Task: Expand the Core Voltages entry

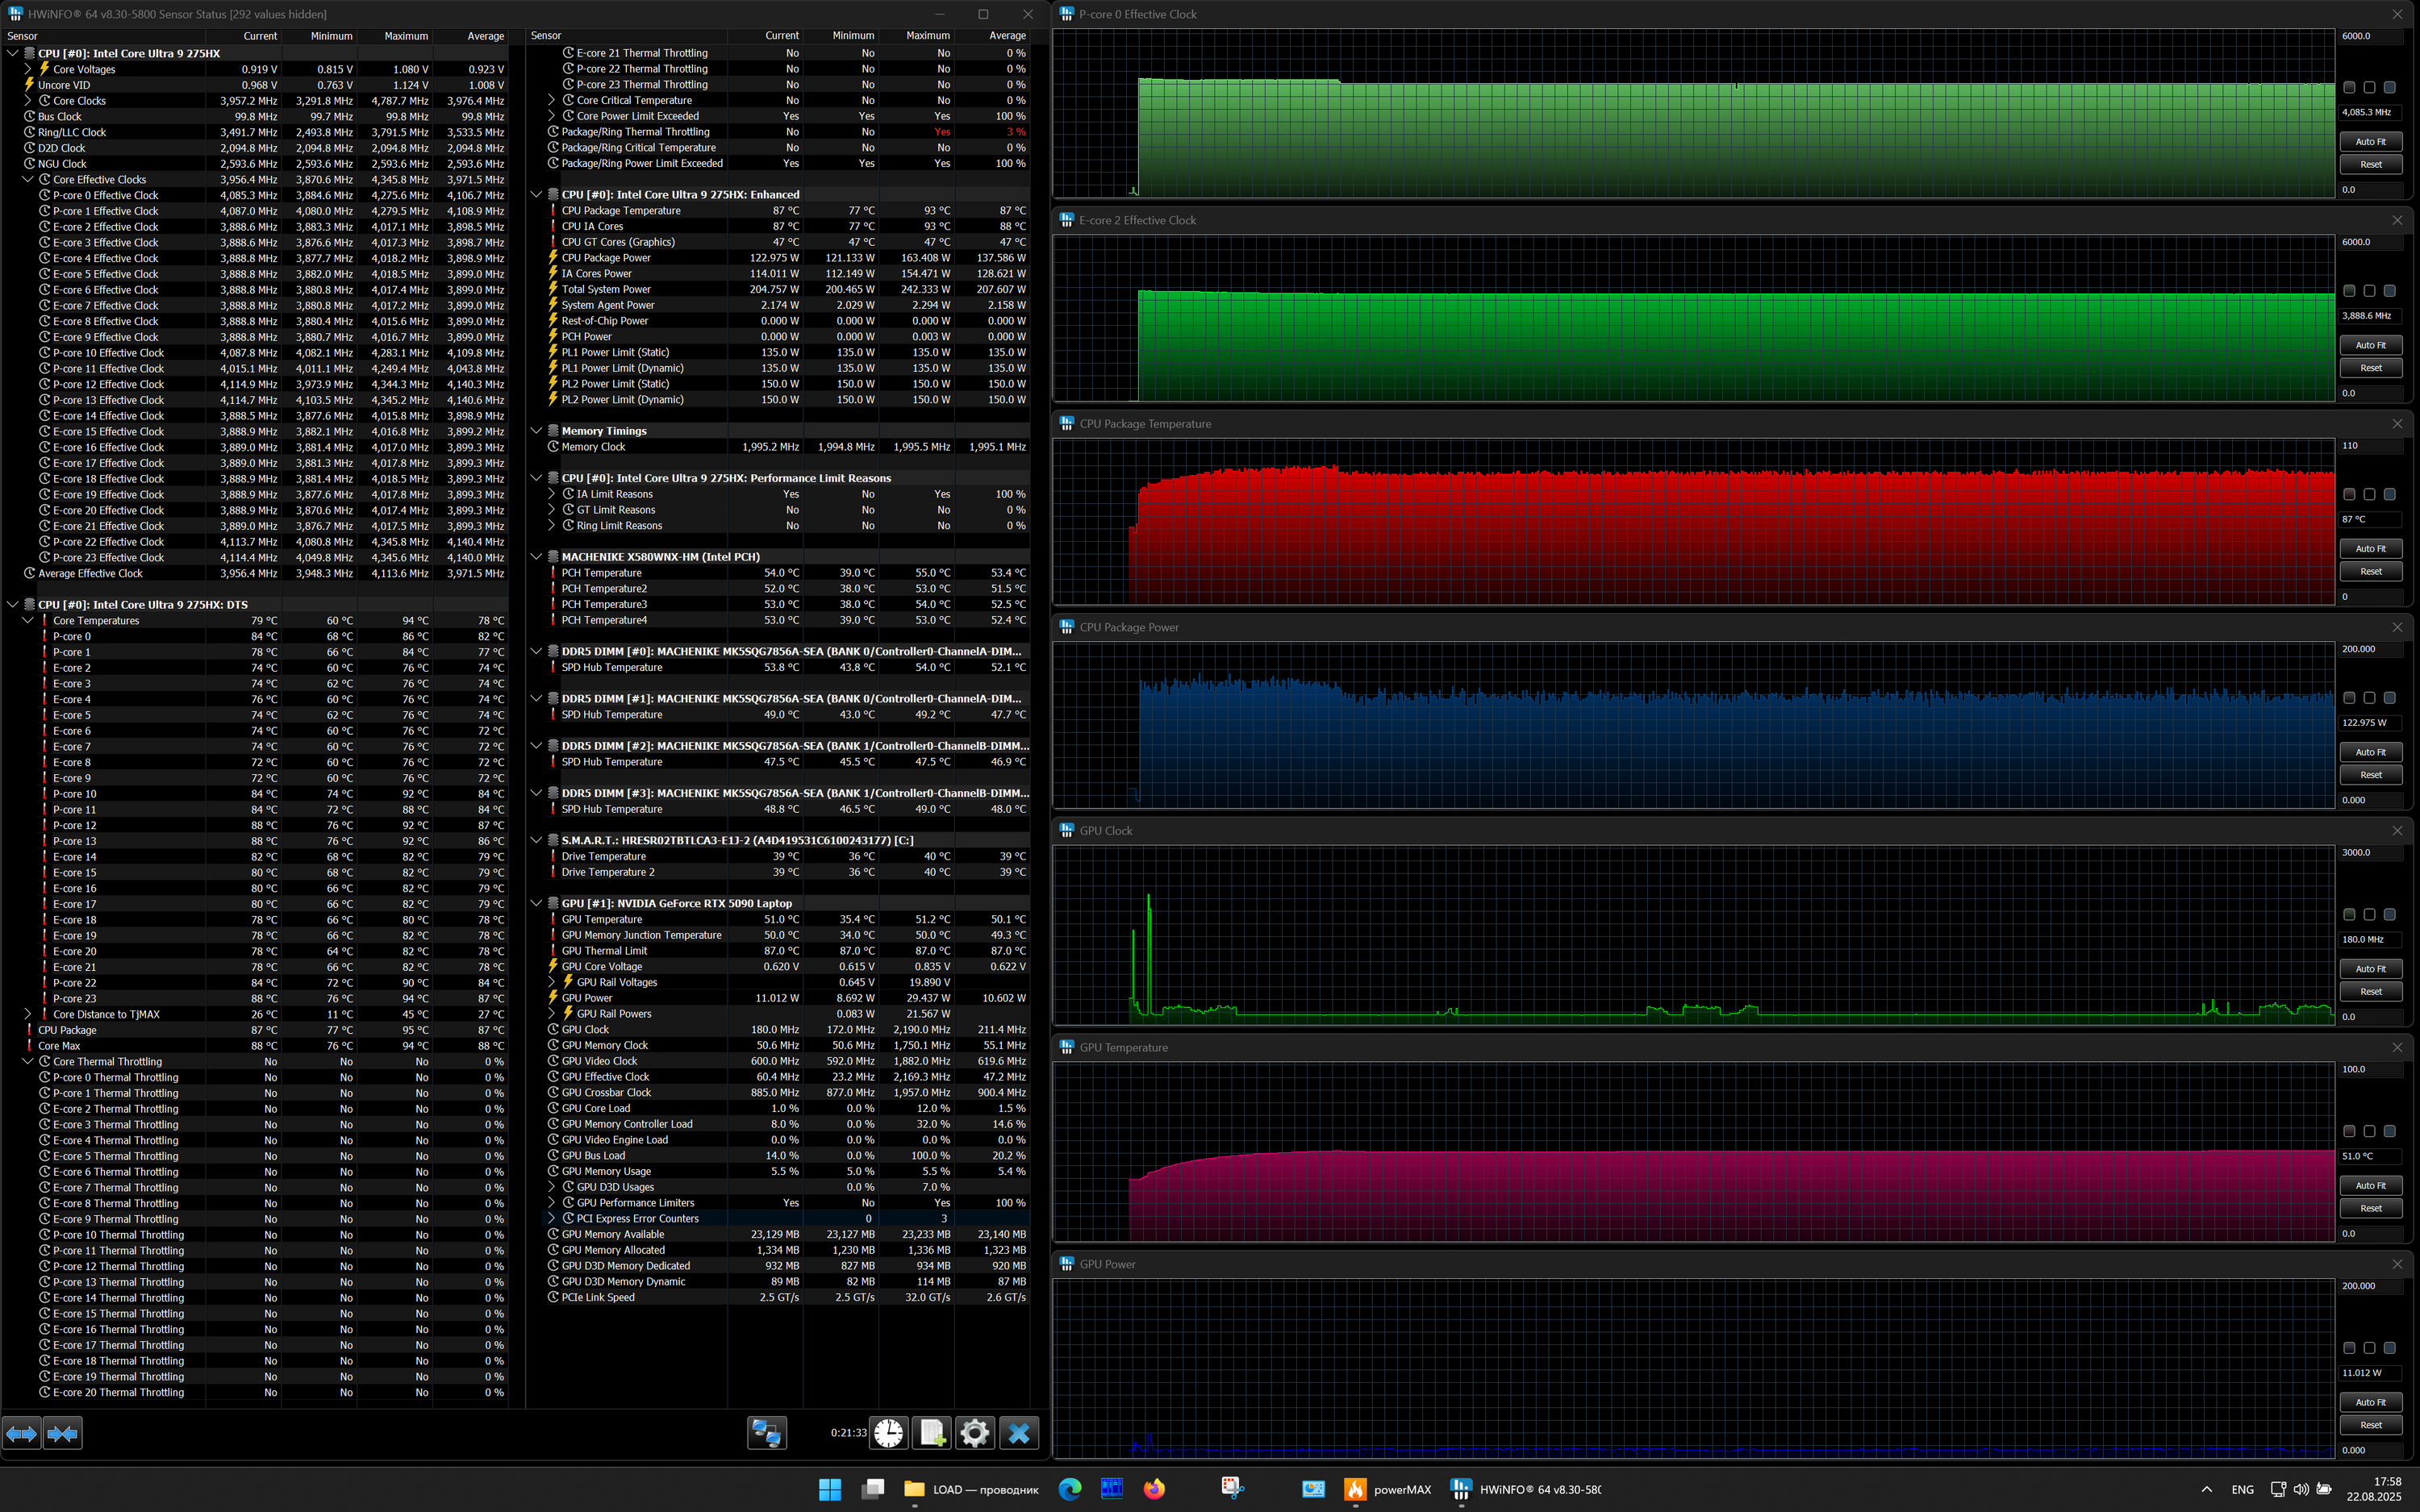Action: [28, 69]
